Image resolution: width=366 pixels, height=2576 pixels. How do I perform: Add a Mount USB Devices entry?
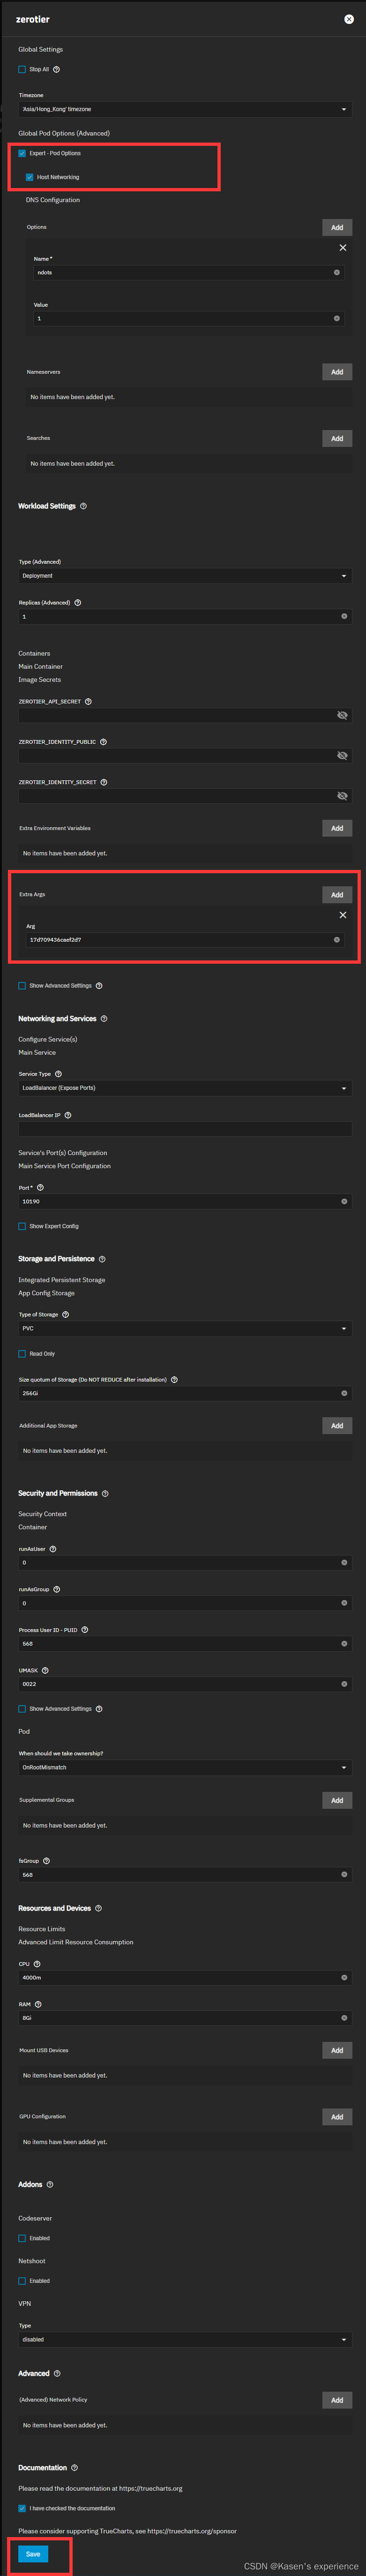(x=337, y=2050)
